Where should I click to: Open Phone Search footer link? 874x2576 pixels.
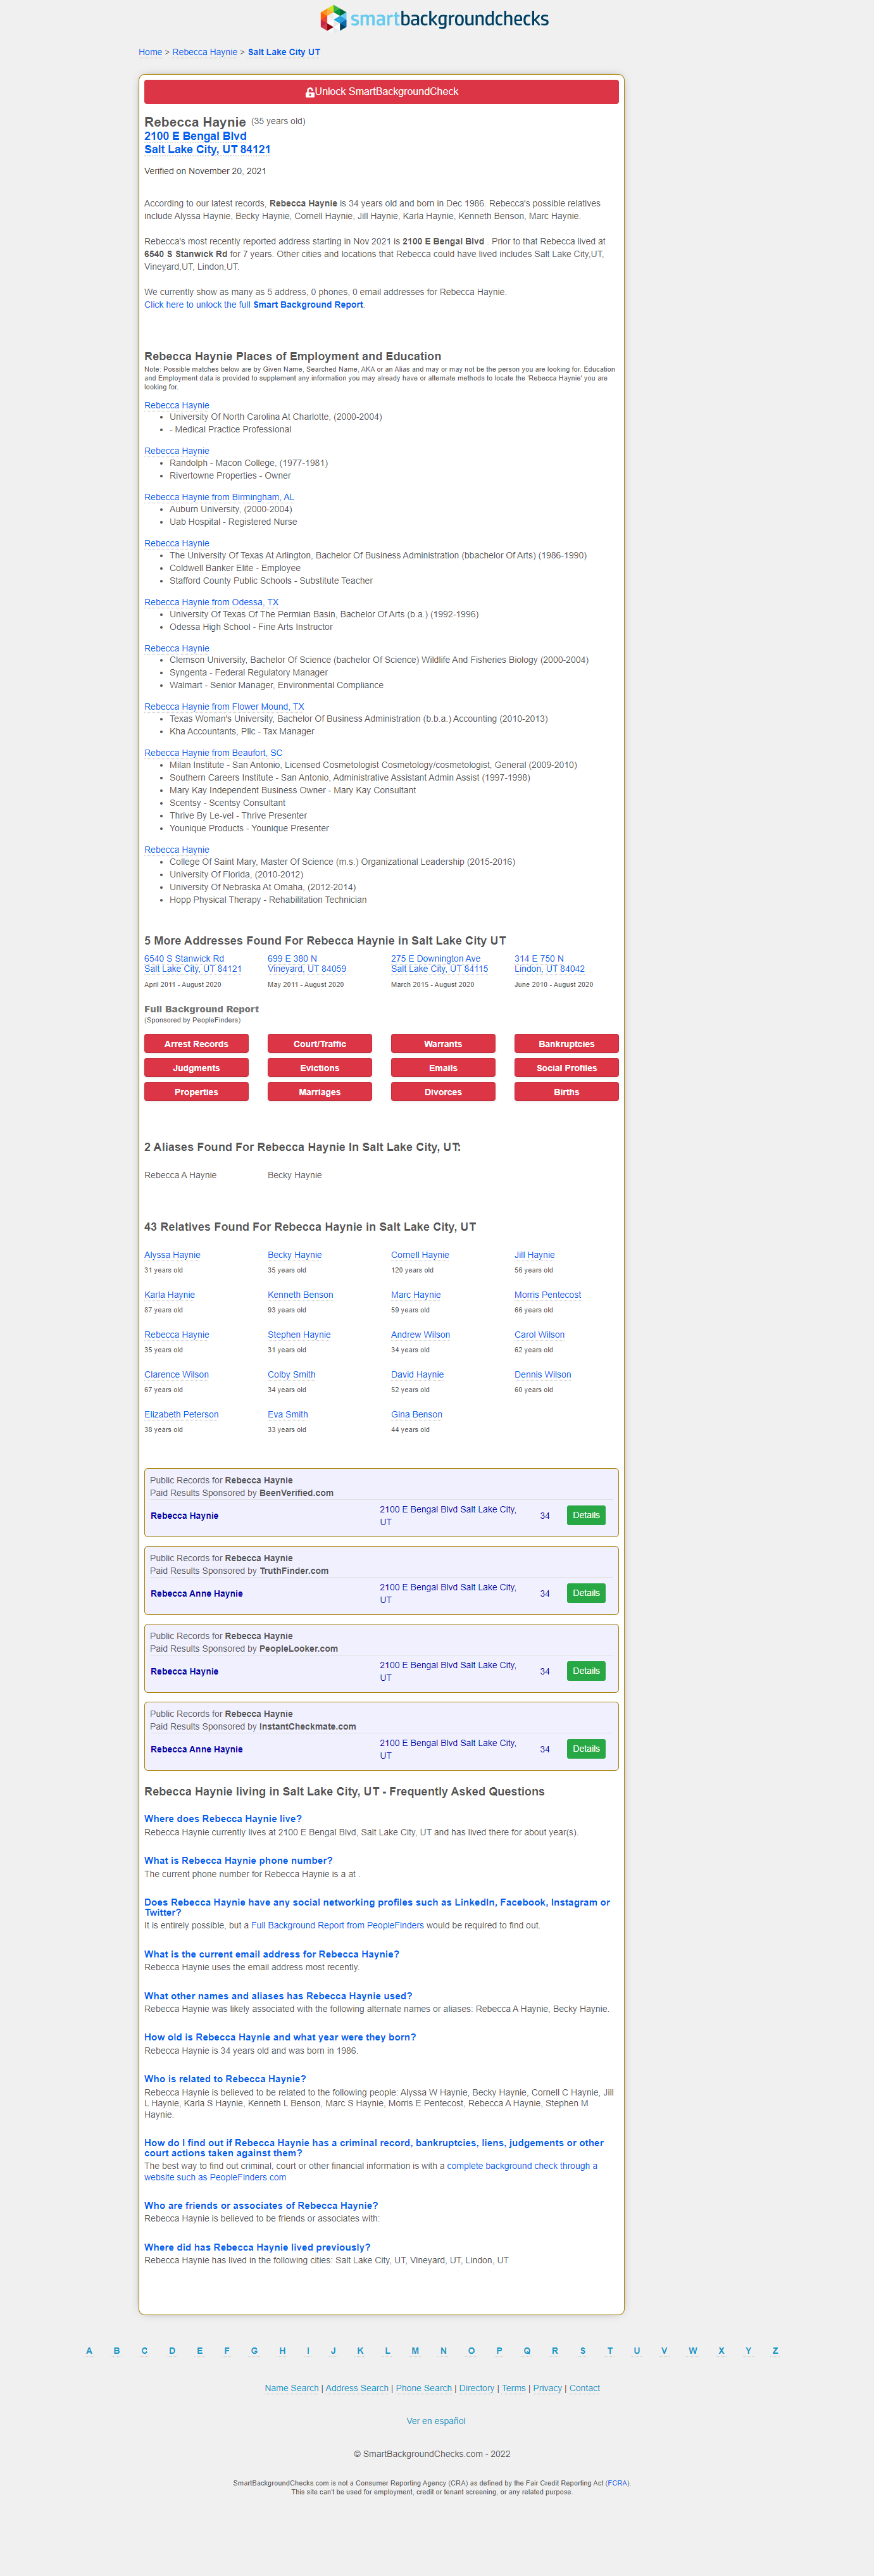tap(424, 2388)
